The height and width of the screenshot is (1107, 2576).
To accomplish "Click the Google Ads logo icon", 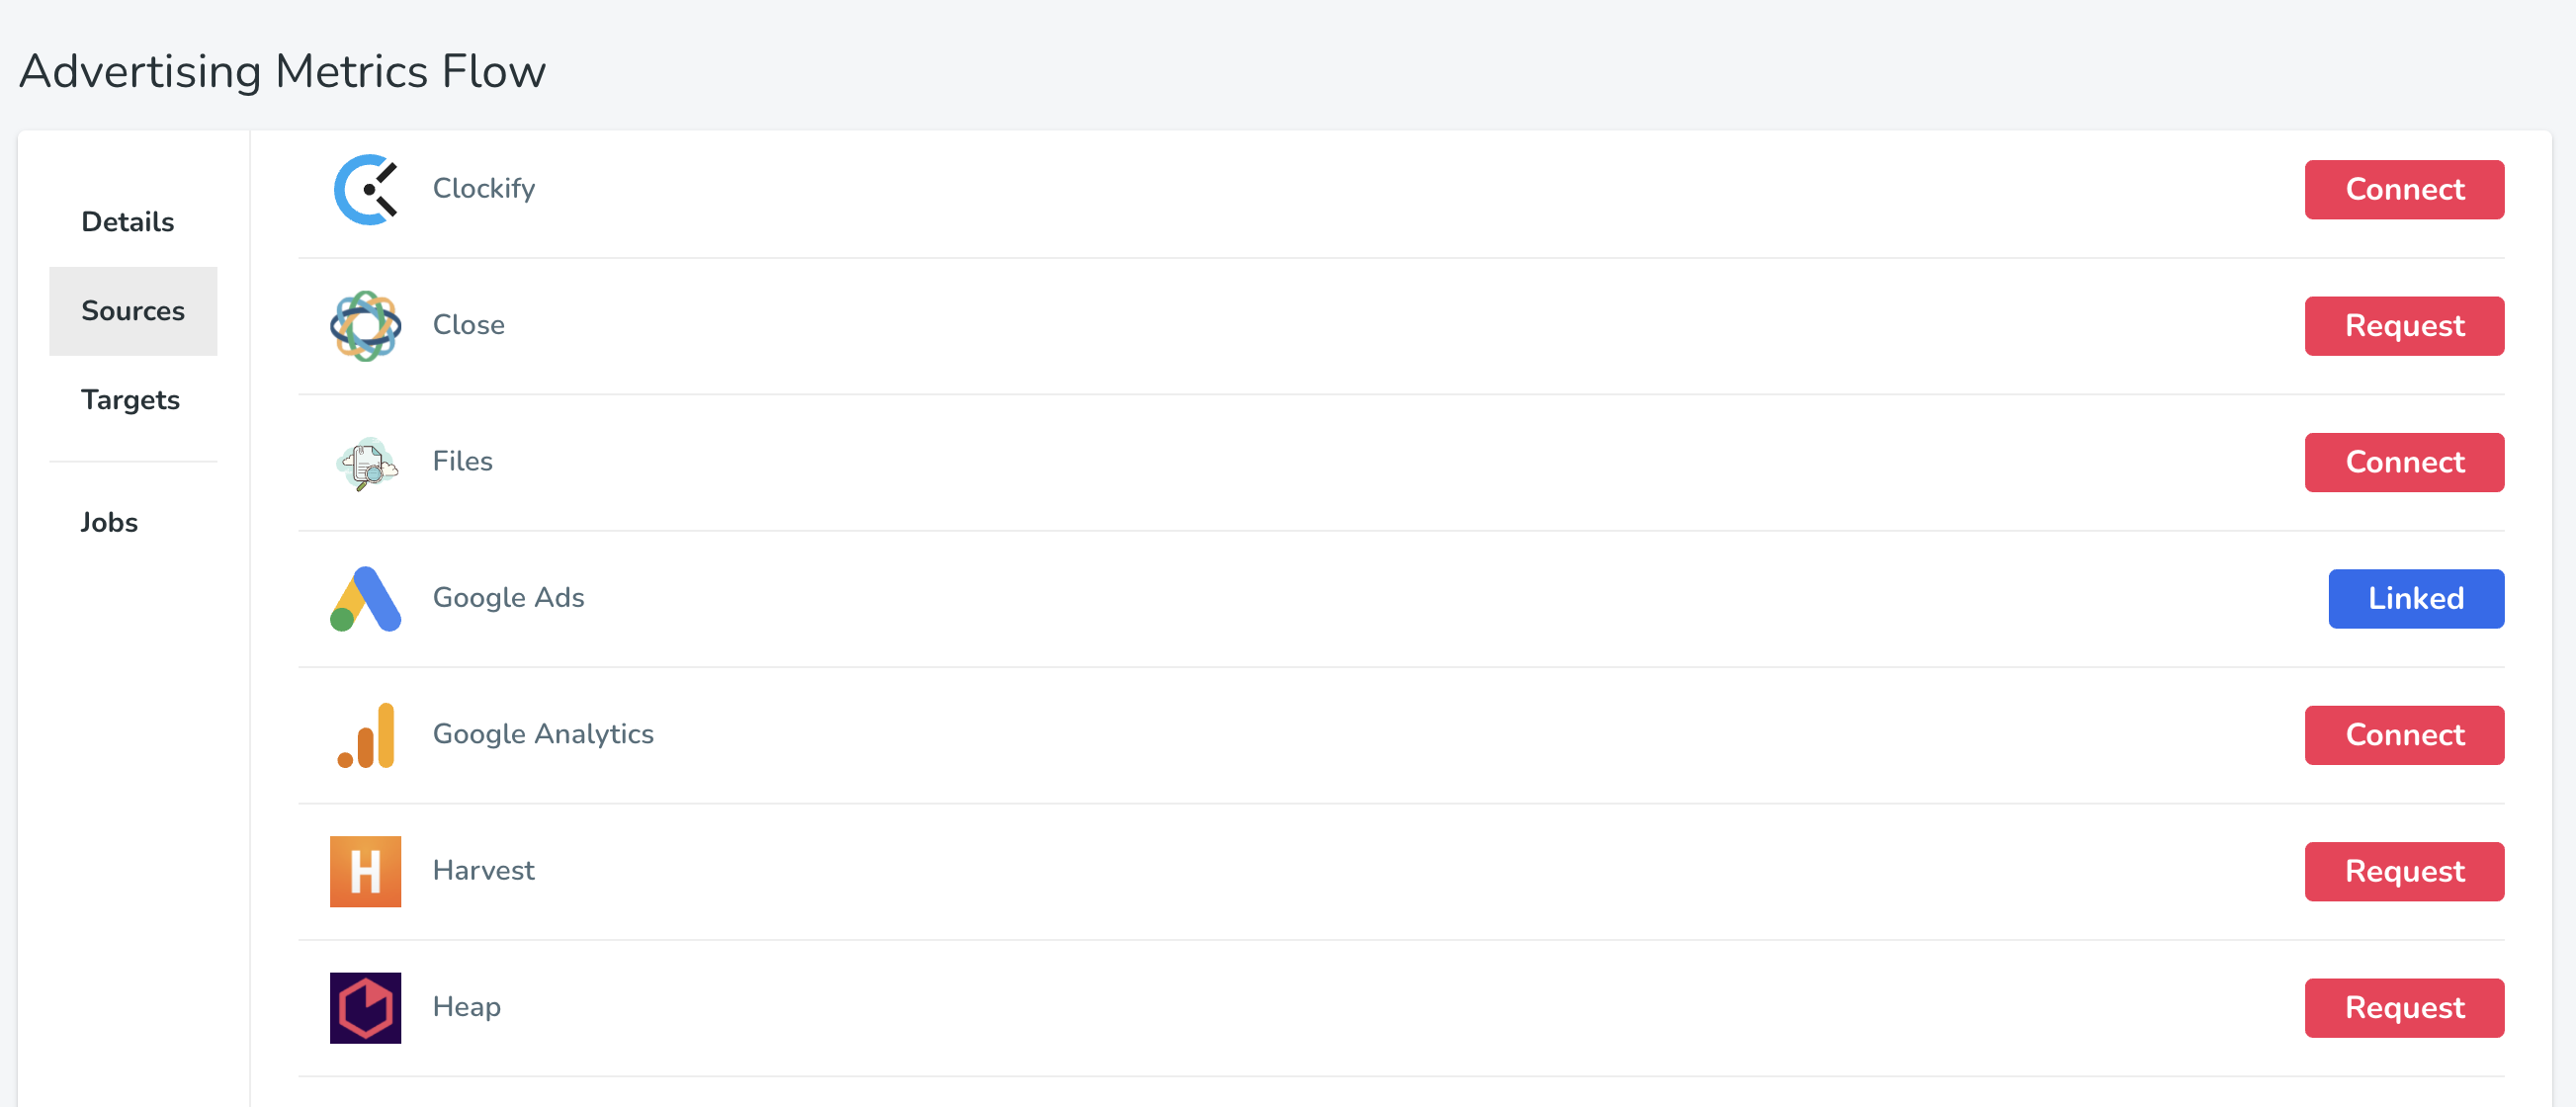I will click(365, 598).
